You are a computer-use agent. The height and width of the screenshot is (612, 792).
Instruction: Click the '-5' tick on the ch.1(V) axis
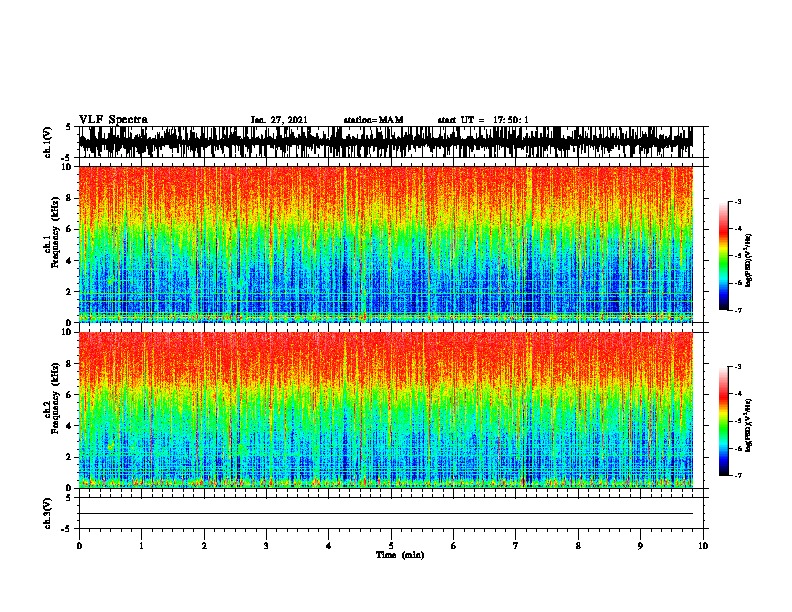[x=66, y=158]
